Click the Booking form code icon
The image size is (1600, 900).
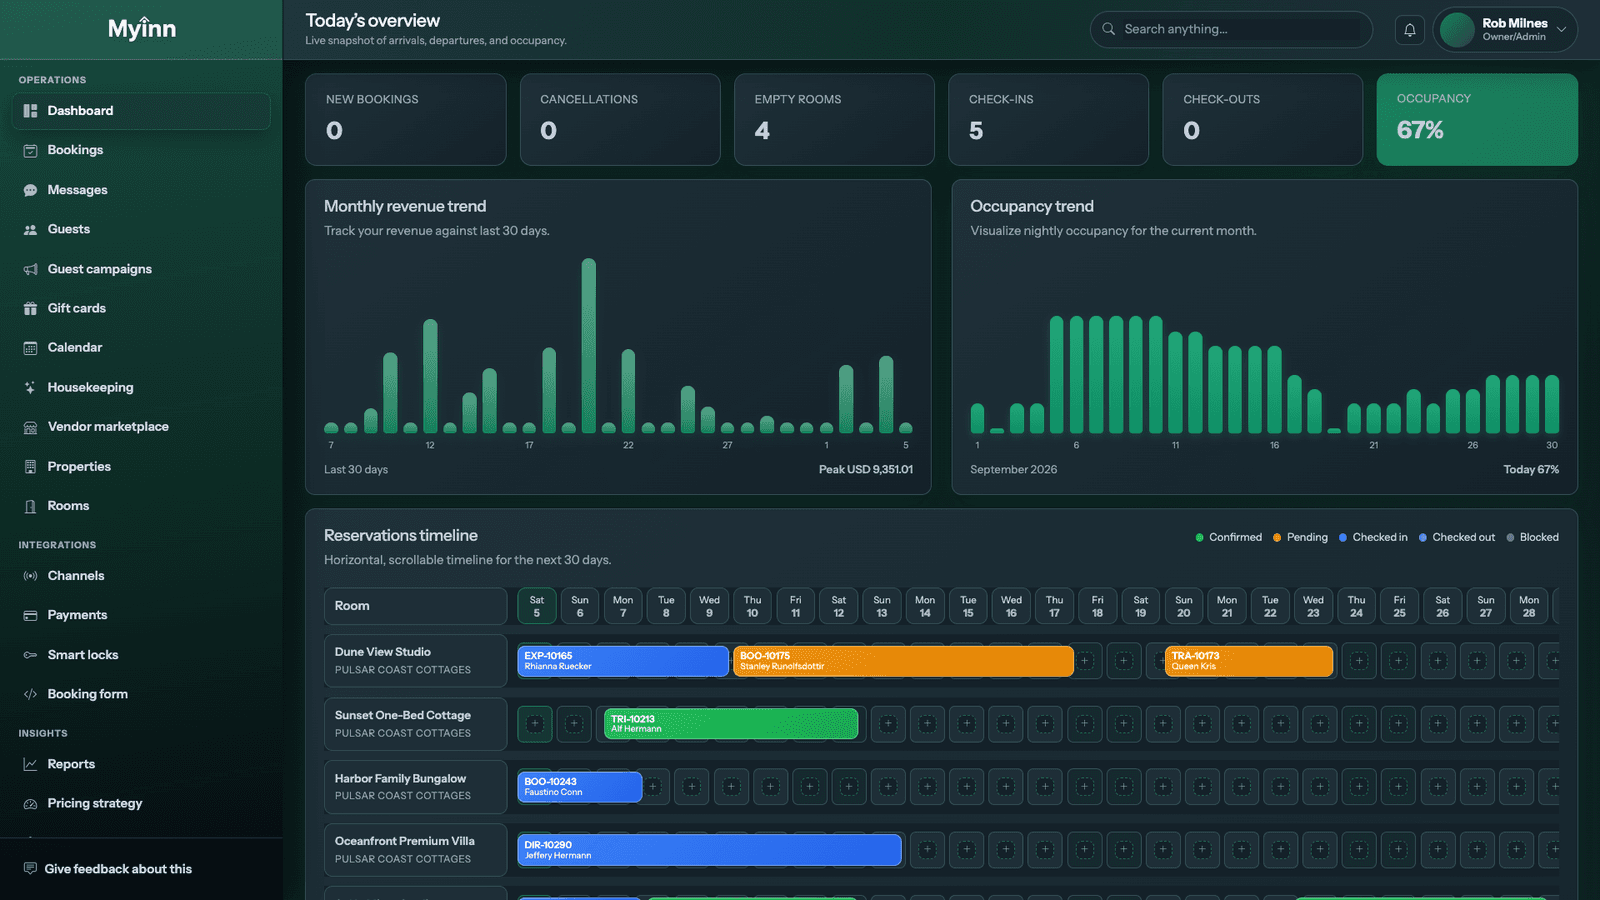pos(30,694)
